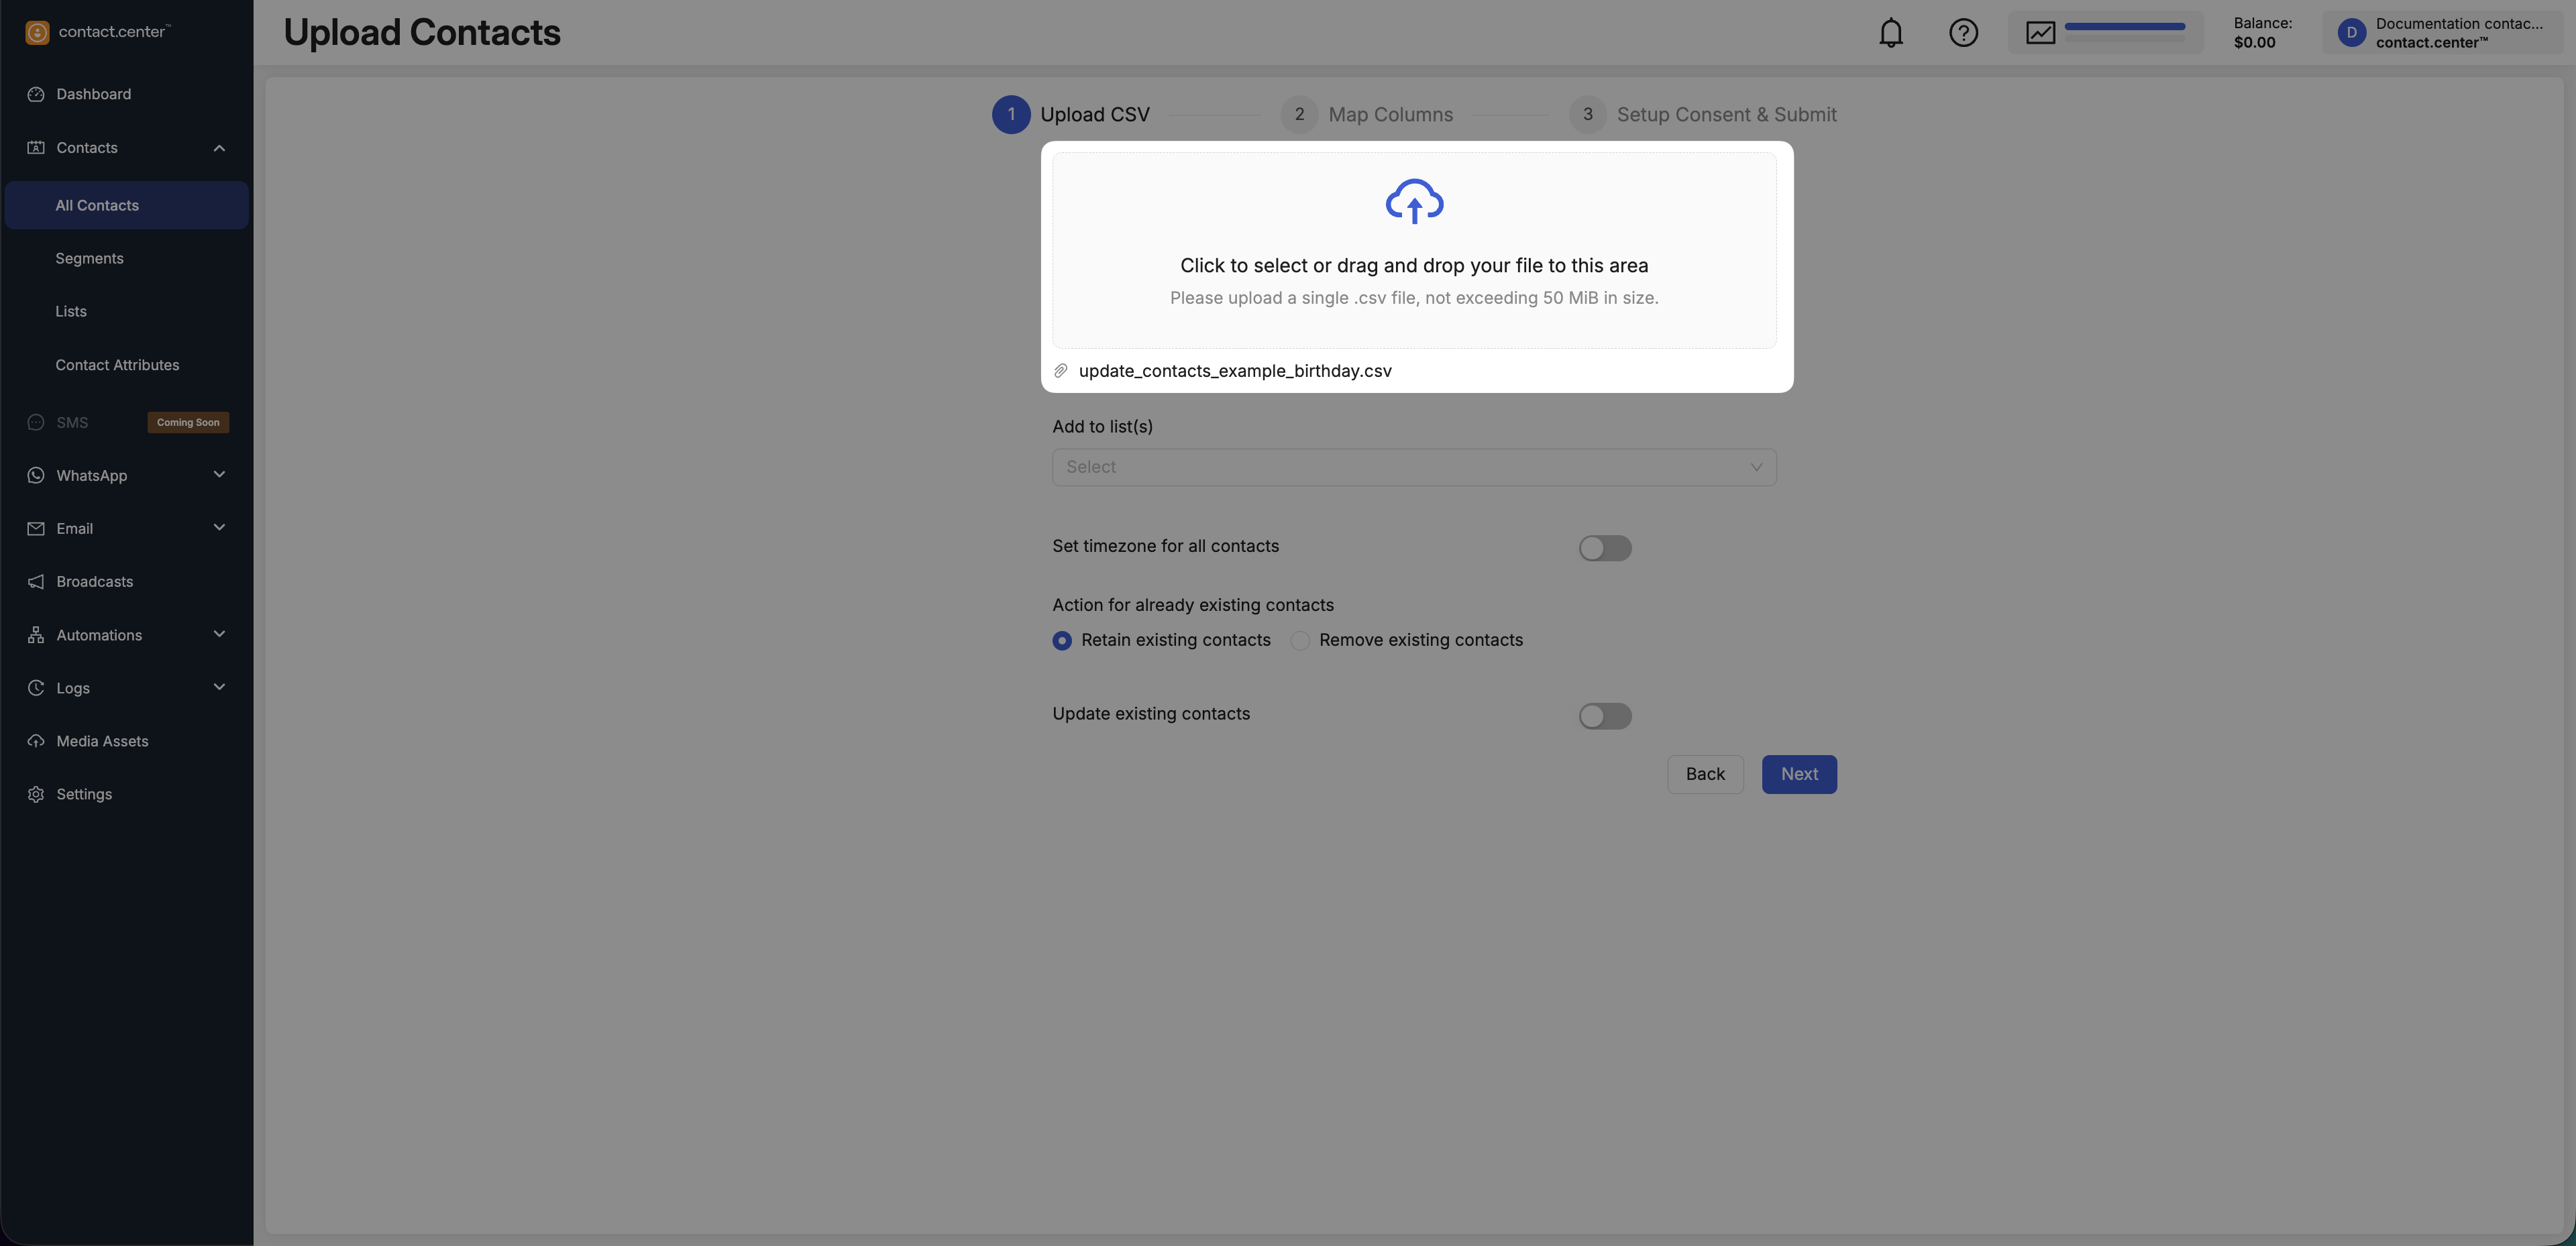Open Settings gear in the sidebar
2576x1246 pixels.
tap(84, 794)
